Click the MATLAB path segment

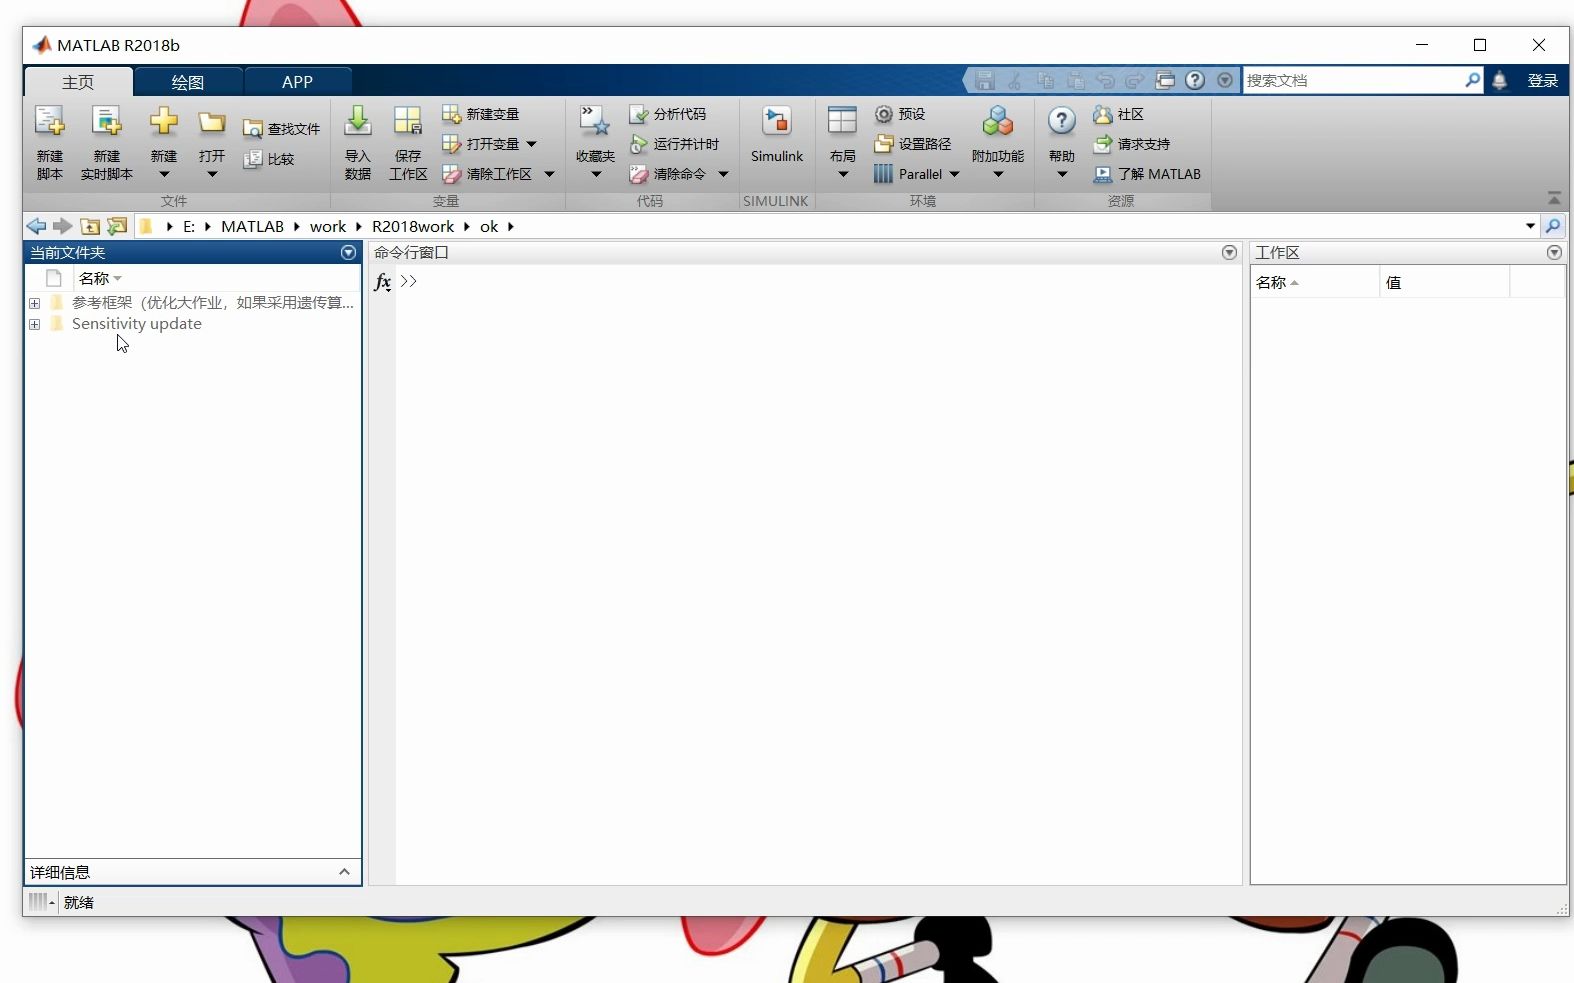click(x=252, y=226)
